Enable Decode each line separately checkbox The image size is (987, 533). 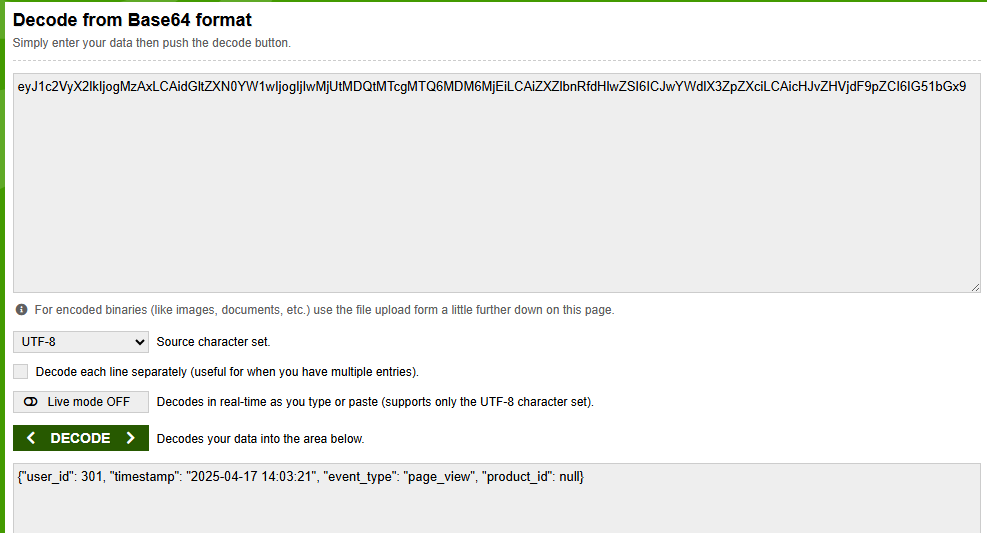(21, 371)
